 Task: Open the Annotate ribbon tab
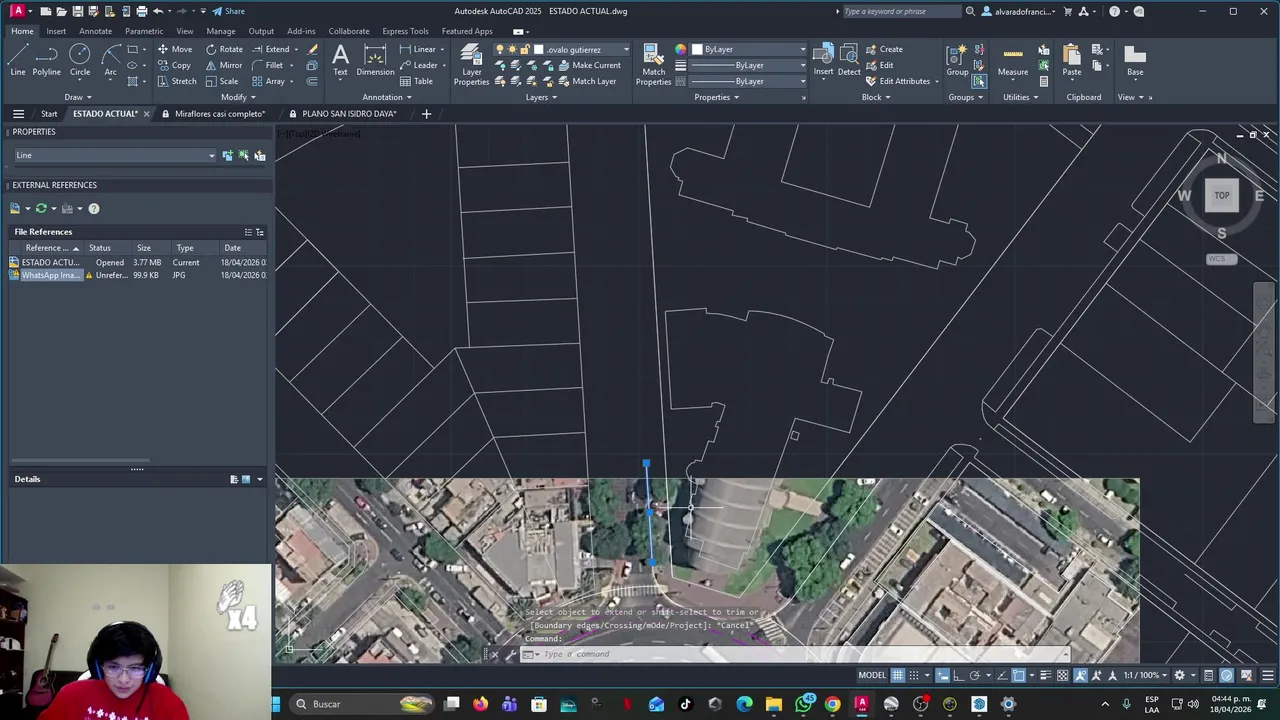(95, 31)
